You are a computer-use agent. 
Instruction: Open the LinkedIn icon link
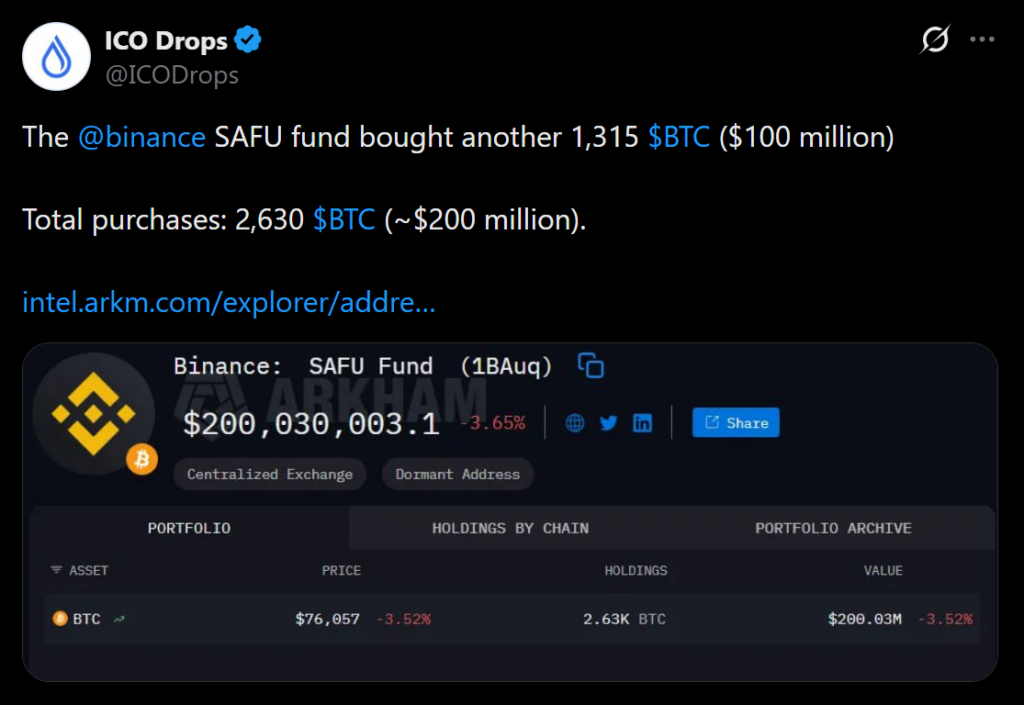point(642,423)
